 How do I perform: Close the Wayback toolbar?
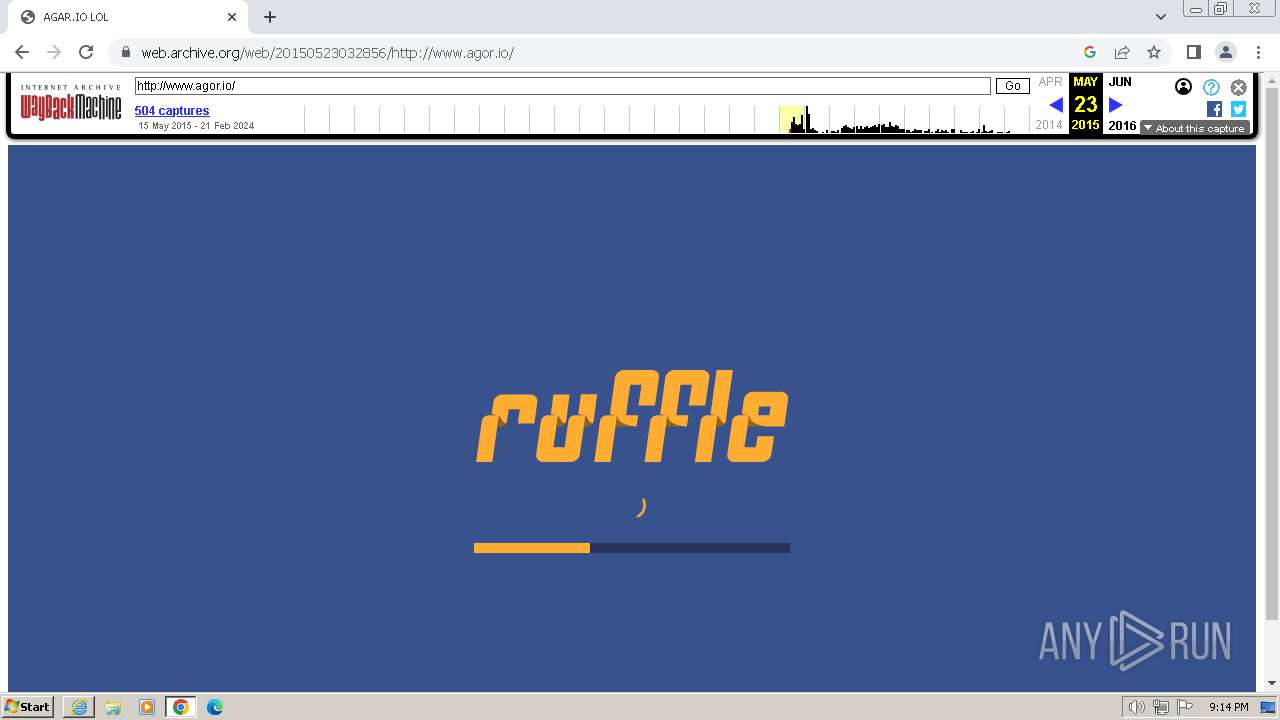coord(1239,87)
